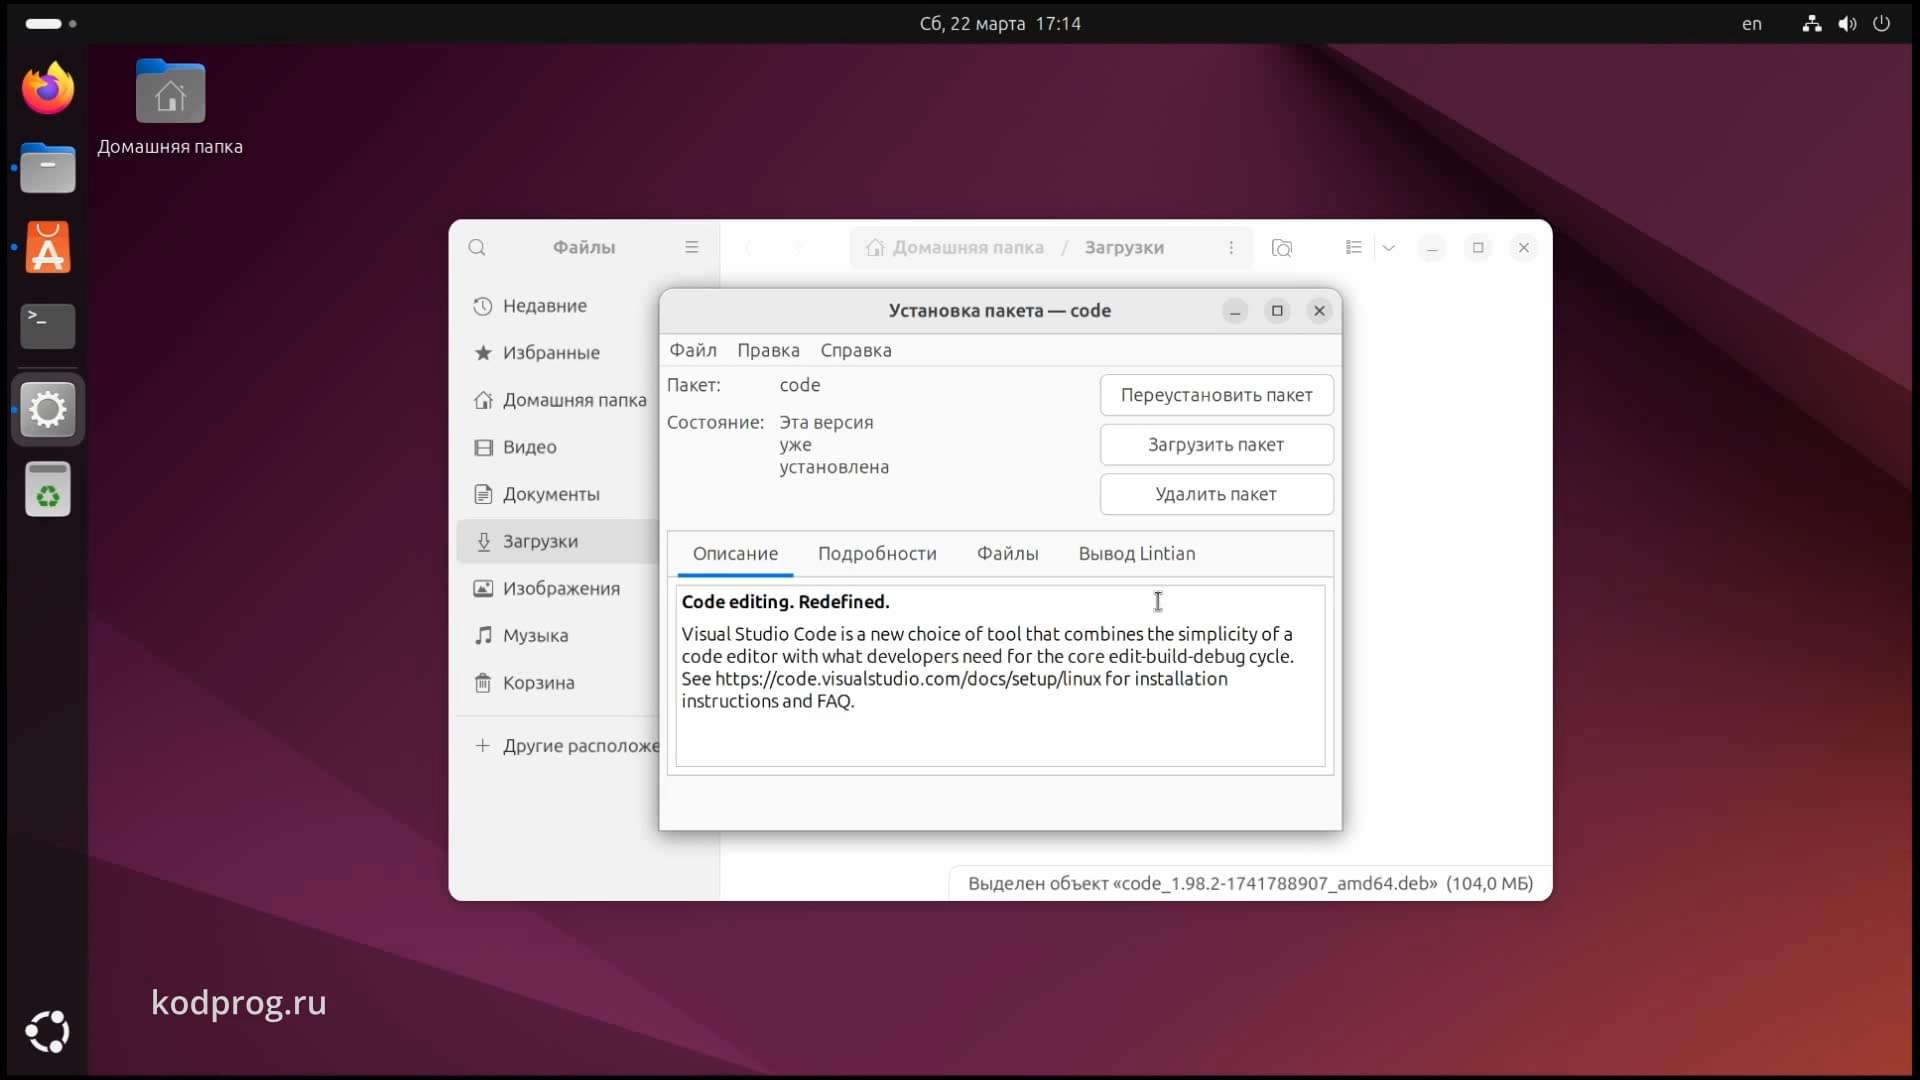This screenshot has width=1920, height=1080.
Task: Click Другие расположения in Files sidebar
Action: [x=557, y=745]
